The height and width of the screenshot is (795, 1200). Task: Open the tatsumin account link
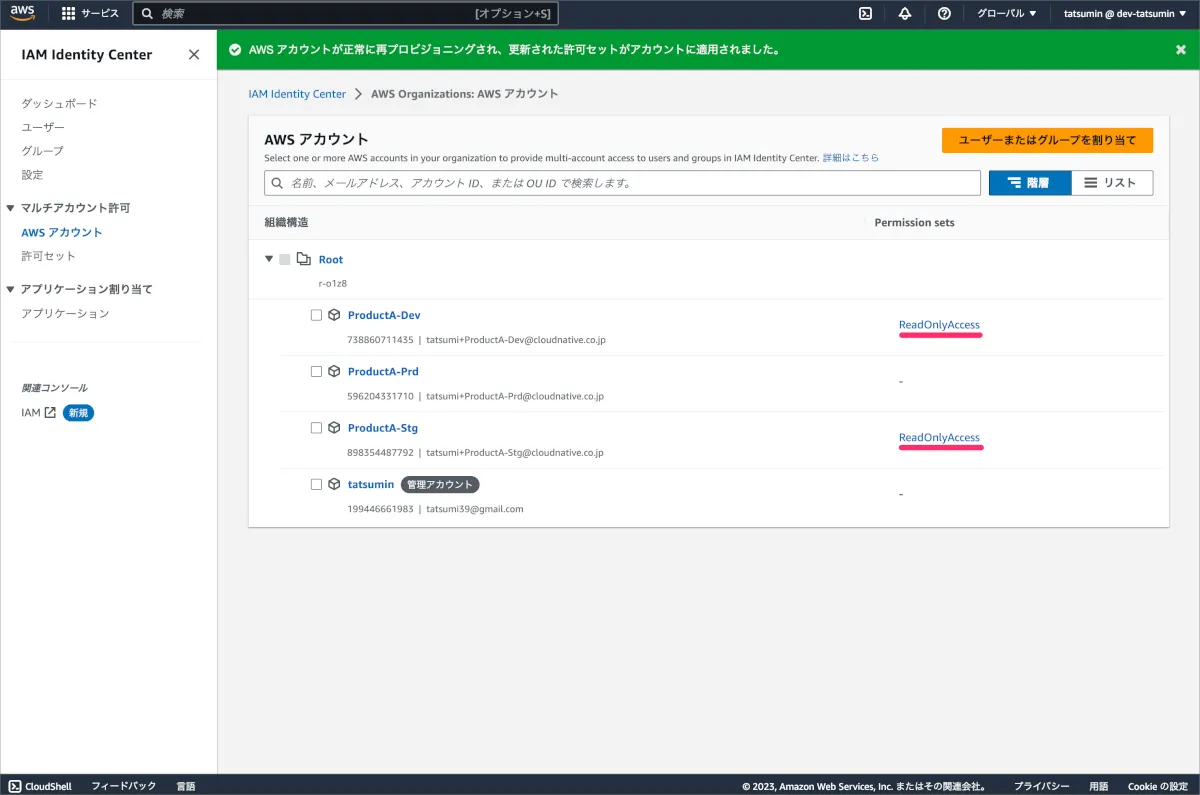tap(371, 484)
